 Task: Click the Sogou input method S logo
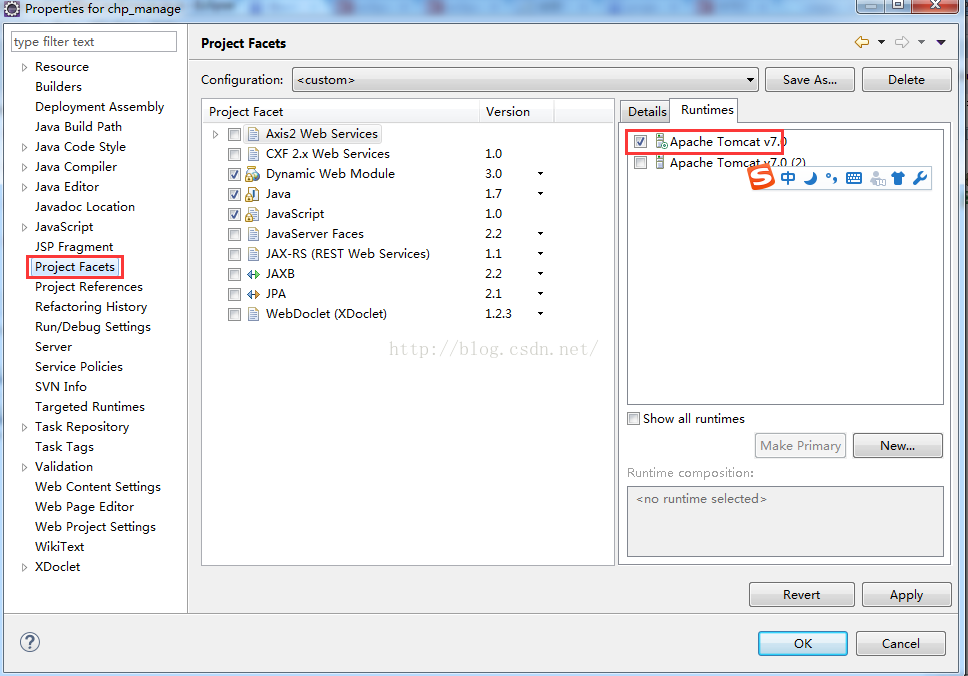(x=761, y=178)
